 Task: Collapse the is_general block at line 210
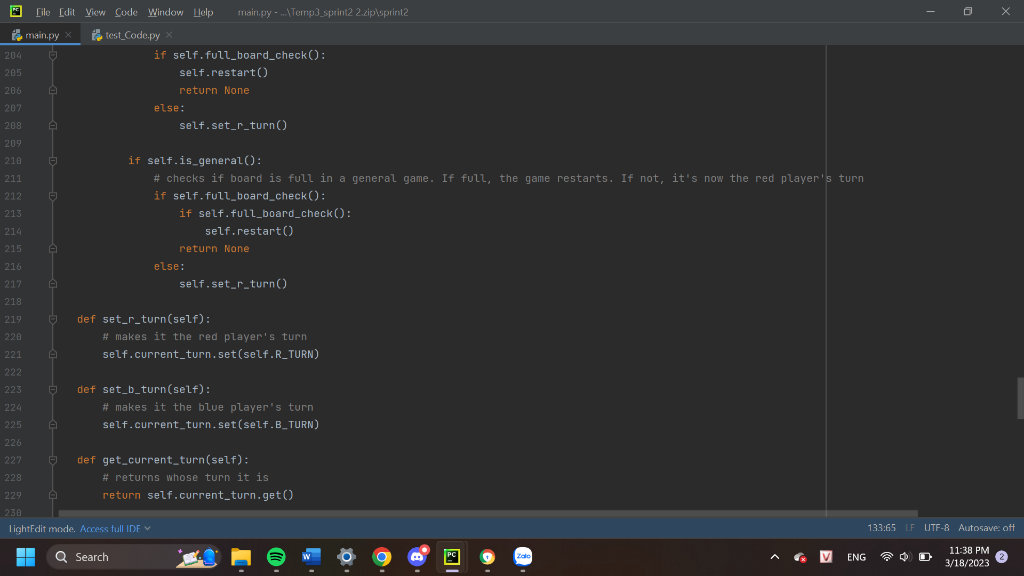click(x=53, y=161)
